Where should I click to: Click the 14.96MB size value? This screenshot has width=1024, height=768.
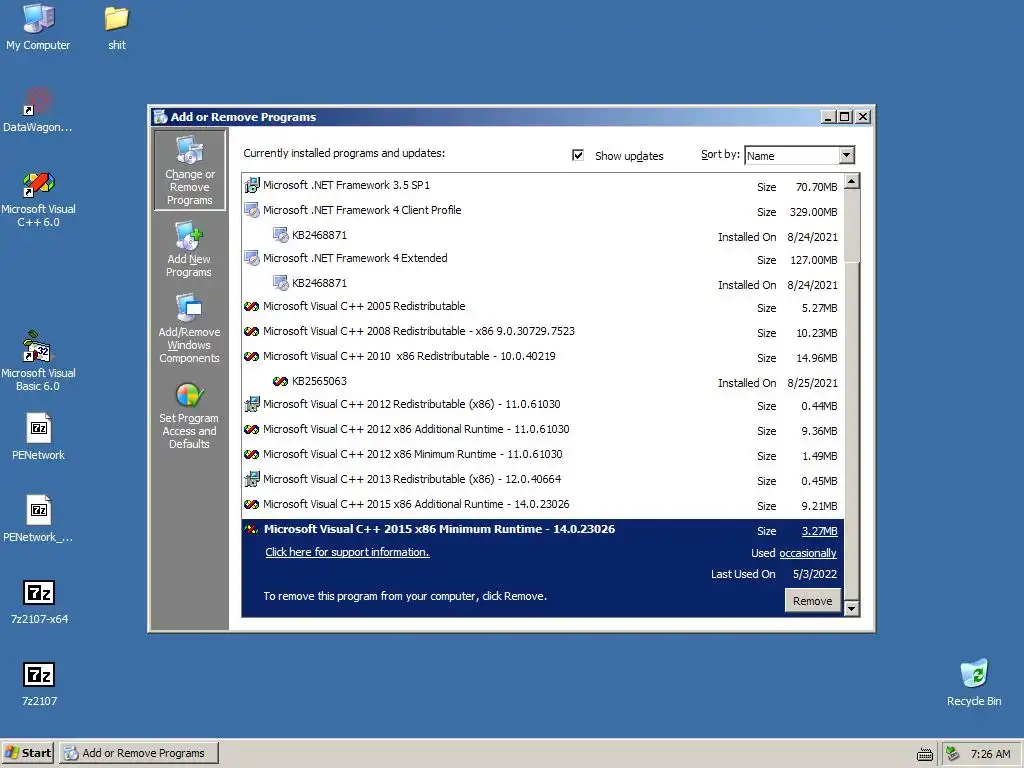pos(816,359)
